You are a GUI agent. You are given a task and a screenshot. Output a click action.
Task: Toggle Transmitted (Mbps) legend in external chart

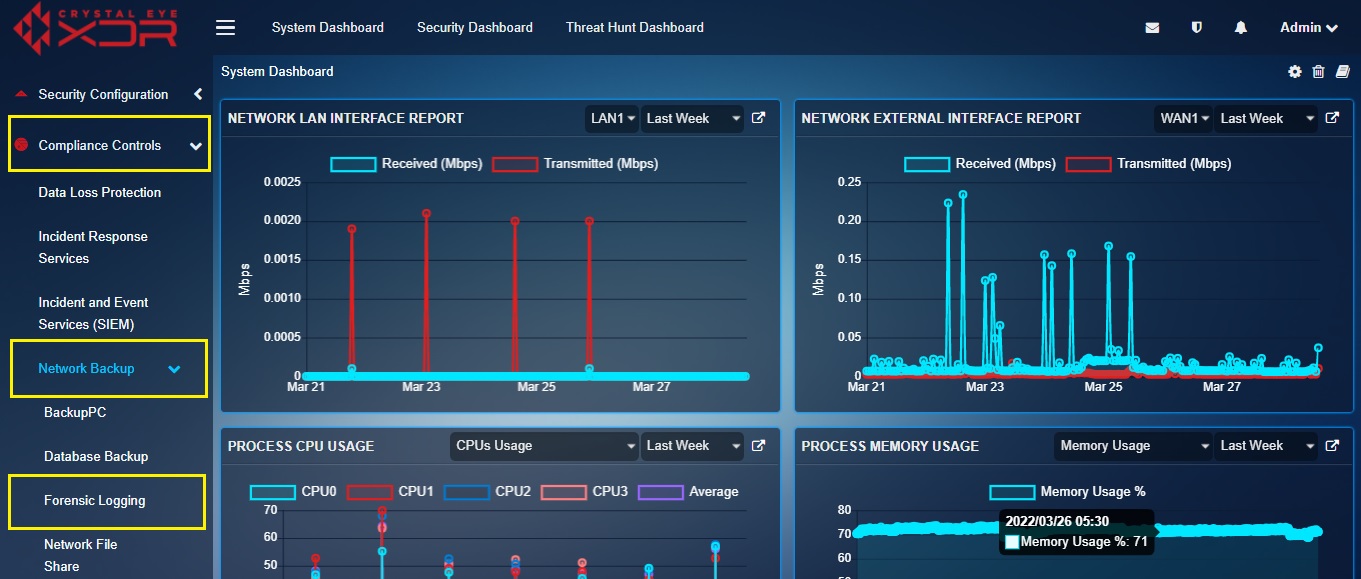point(1149,163)
